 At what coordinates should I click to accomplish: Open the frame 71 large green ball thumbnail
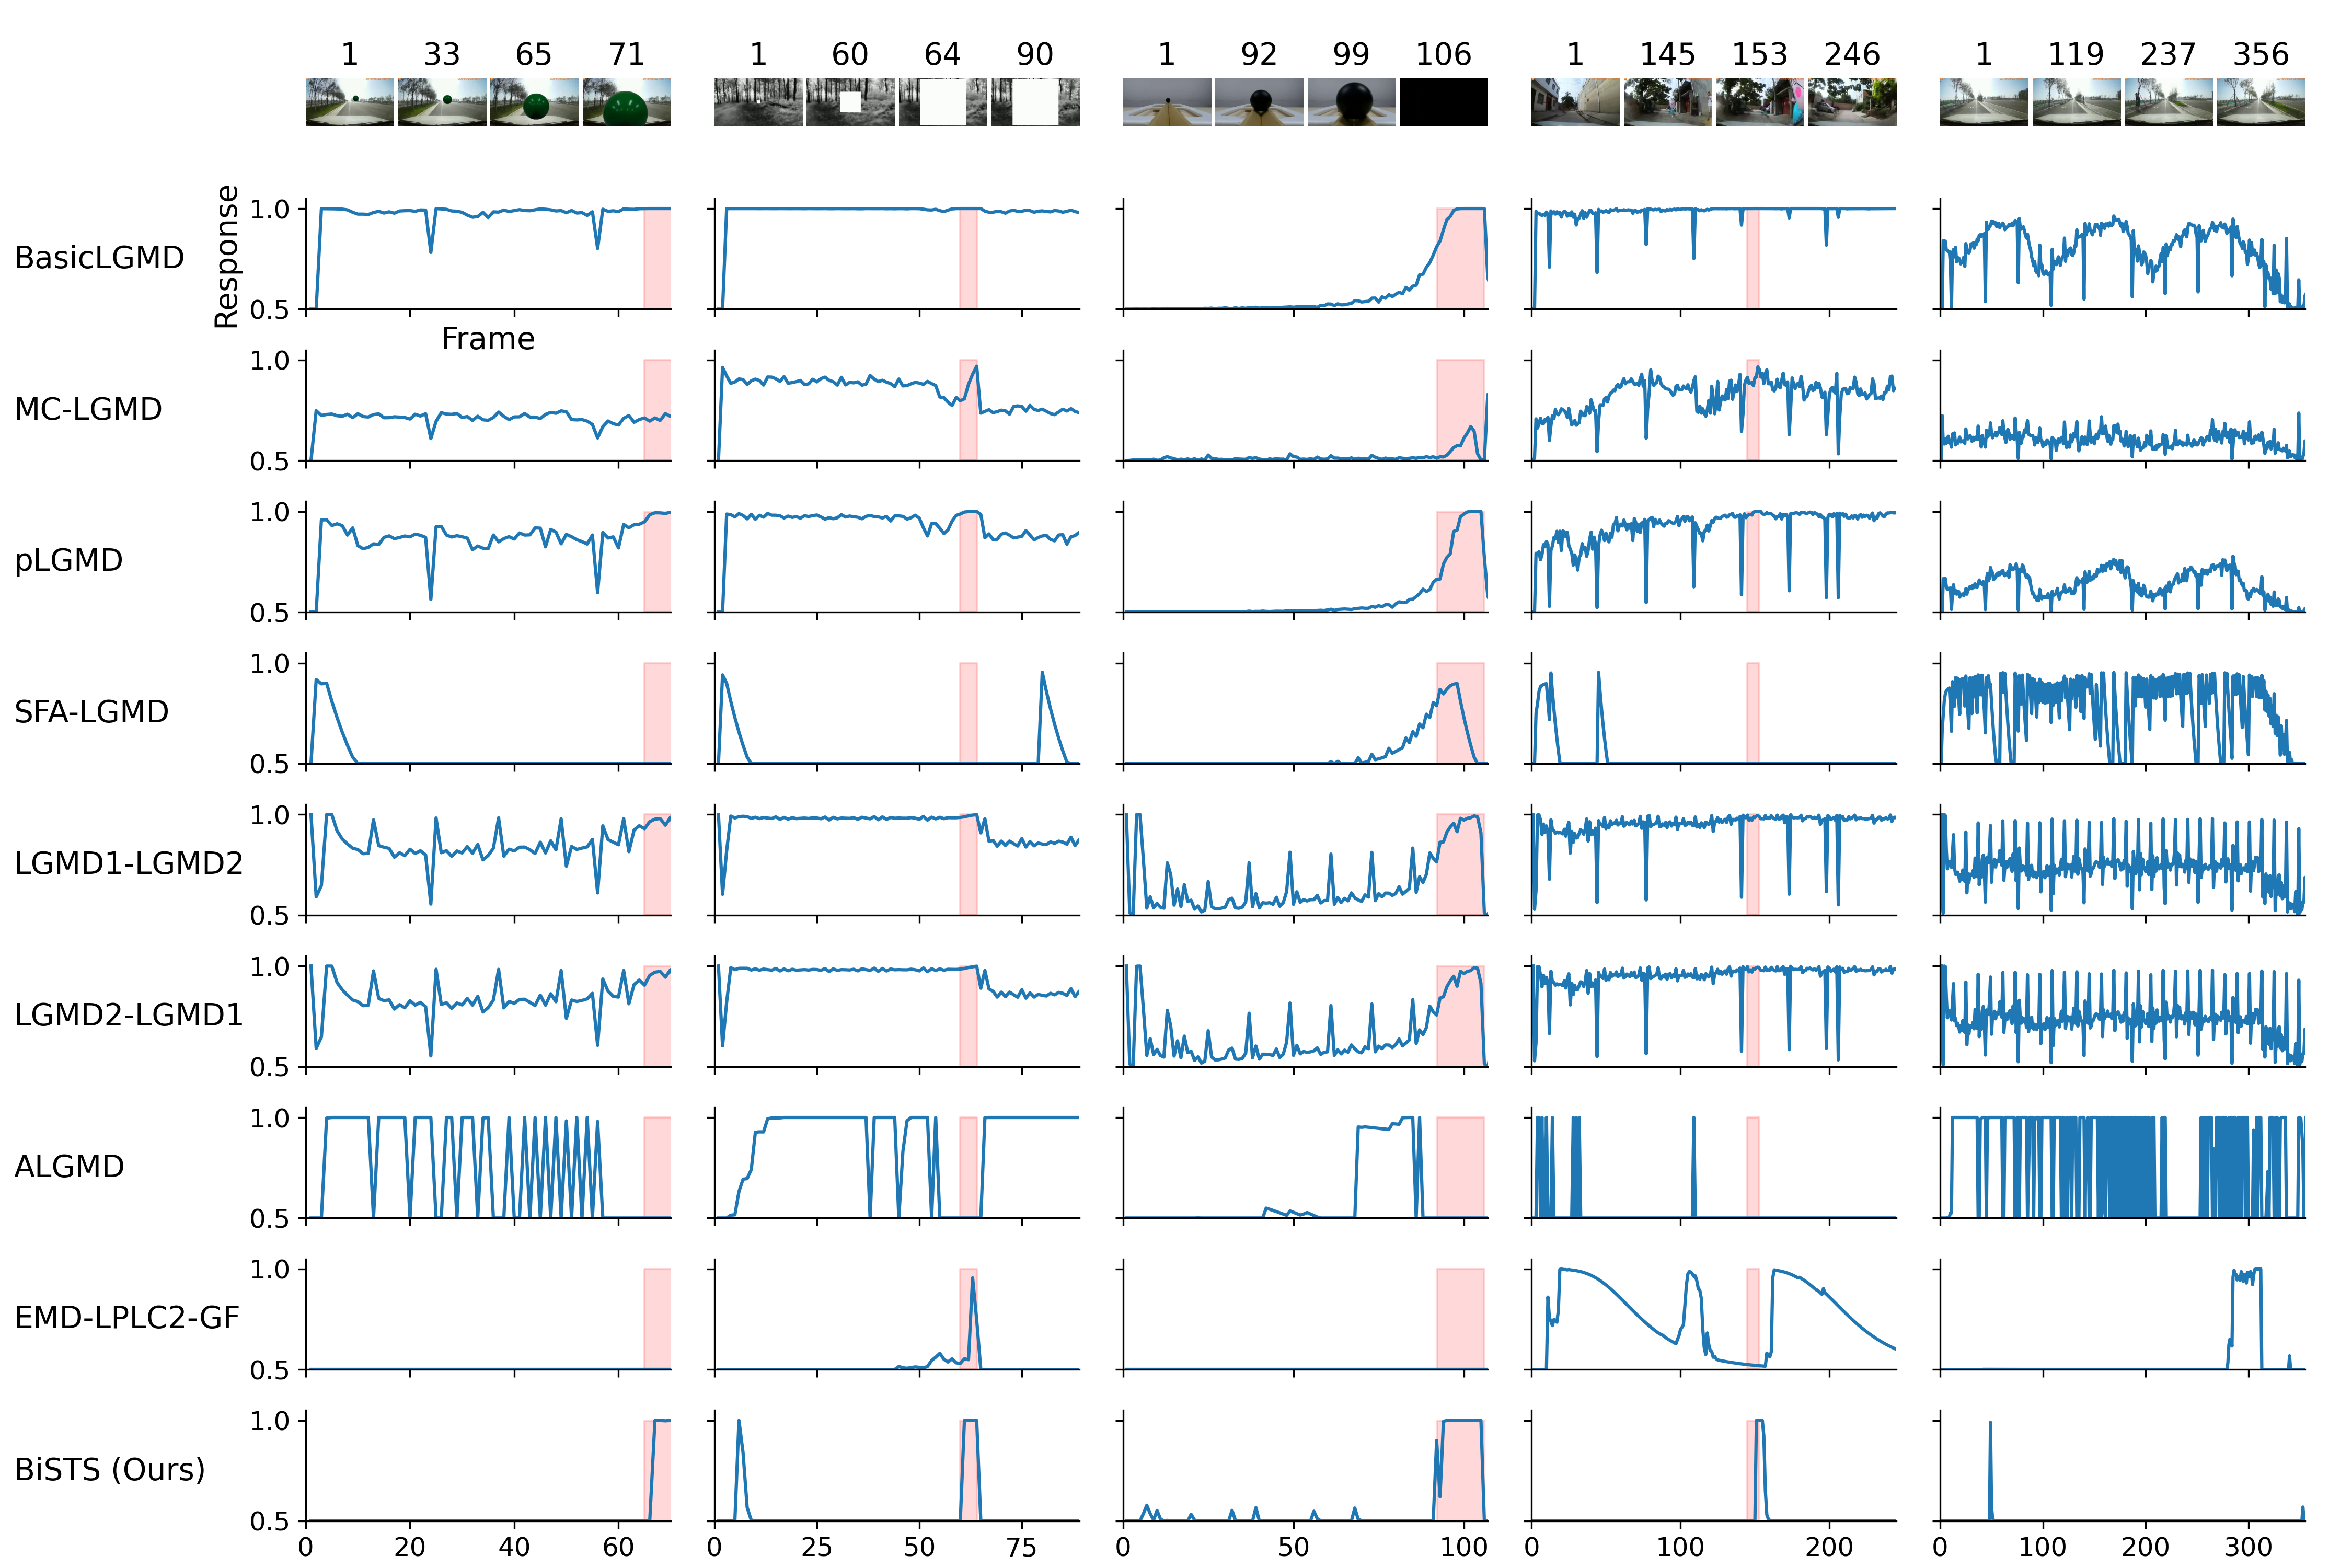tap(627, 102)
